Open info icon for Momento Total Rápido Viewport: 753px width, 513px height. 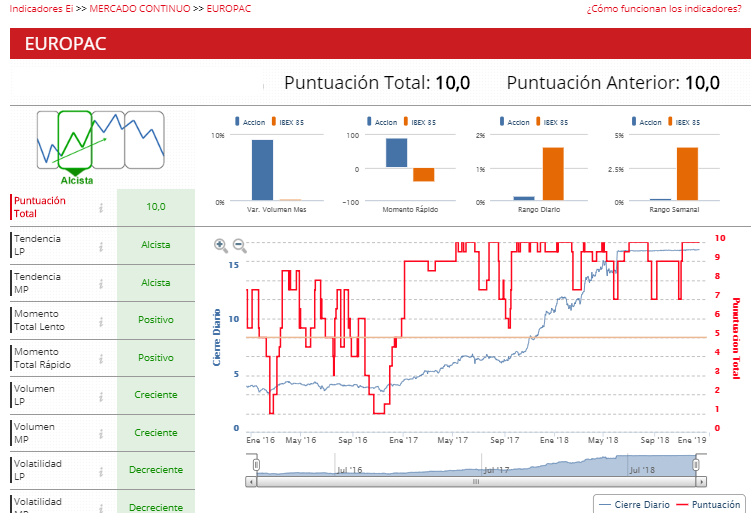coord(101,359)
